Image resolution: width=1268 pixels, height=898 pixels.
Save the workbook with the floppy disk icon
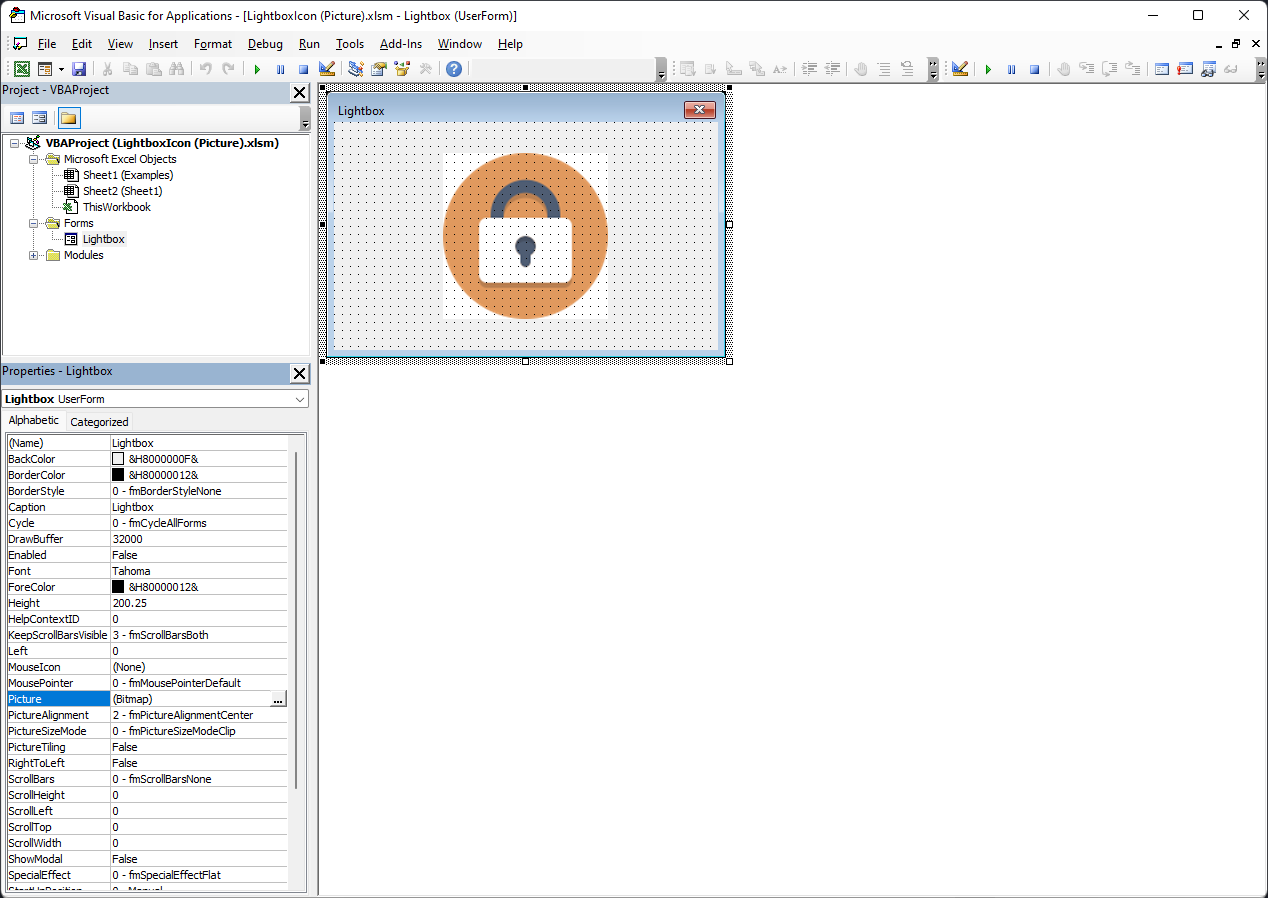79,69
